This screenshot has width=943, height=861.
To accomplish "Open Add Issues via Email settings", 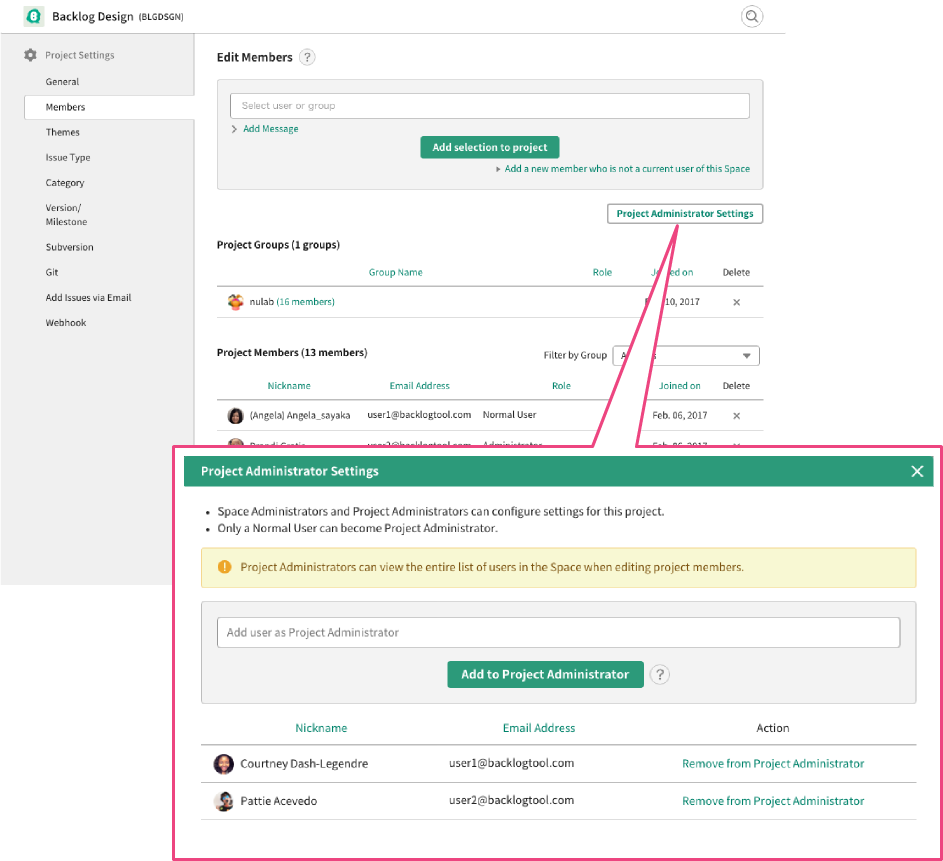I will point(88,298).
